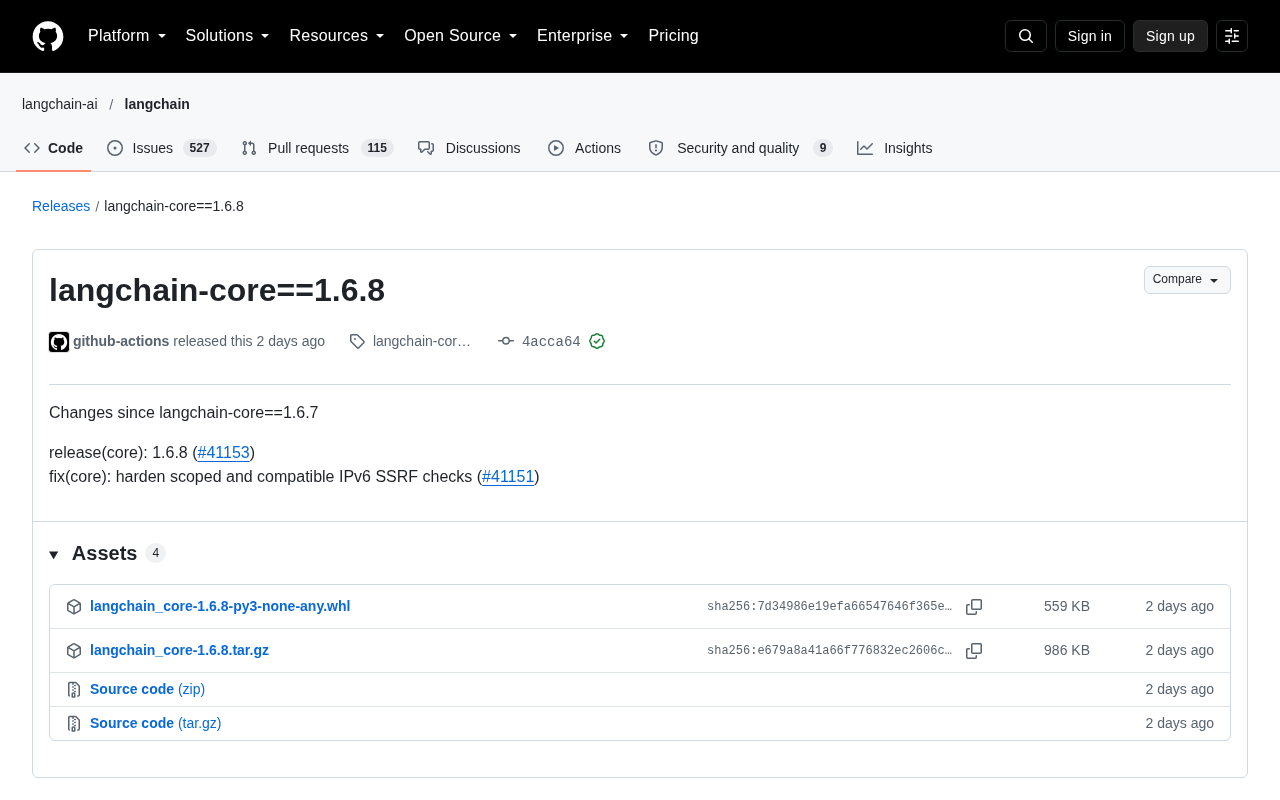Open commit 4acca64
Image resolution: width=1280 pixels, height=800 pixels.
tap(551, 342)
